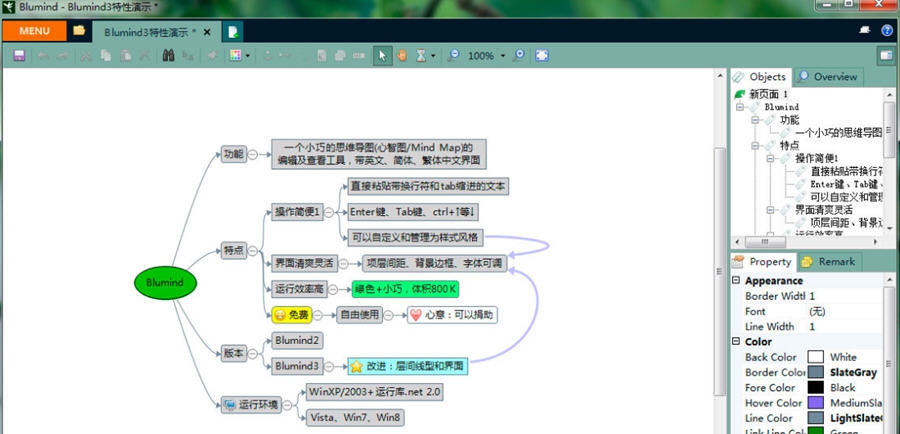
Task: Paste the clipboard contents from the toolbar
Action: click(126, 56)
